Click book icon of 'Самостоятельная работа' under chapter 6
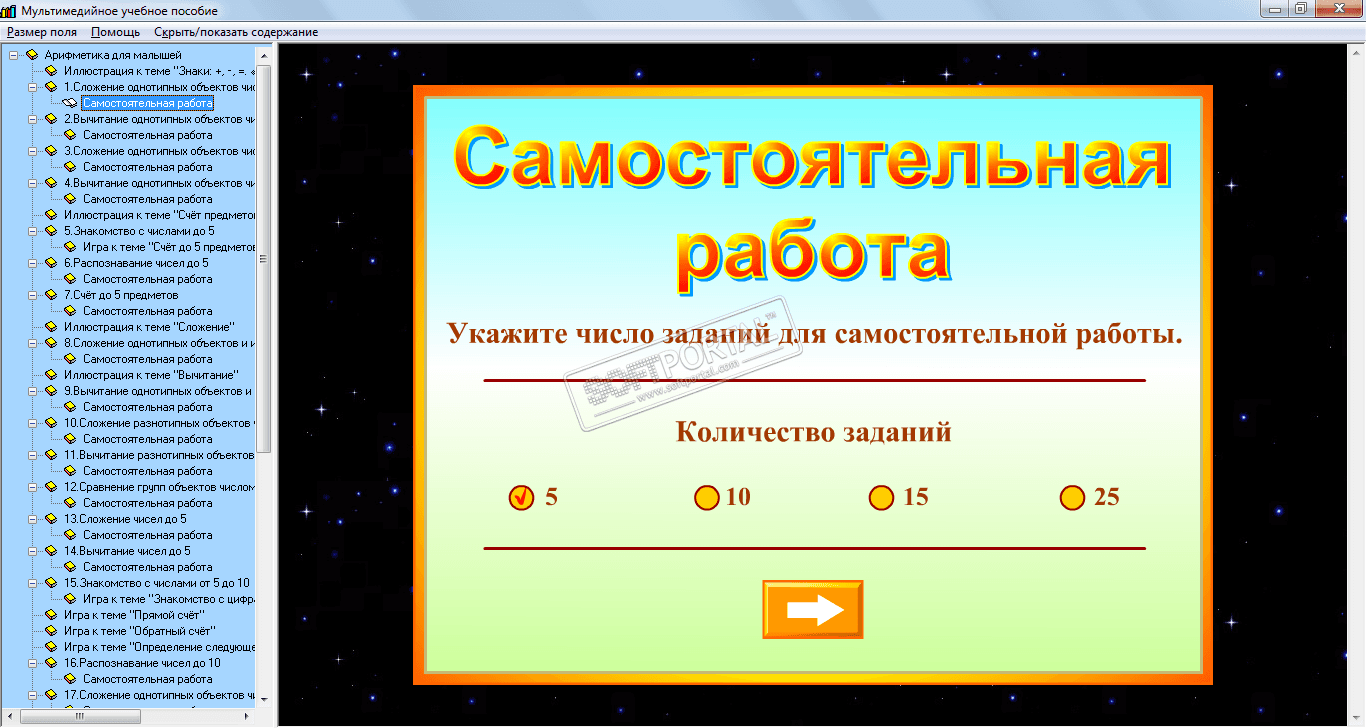Viewport: 1366px width, 728px height. [70, 279]
